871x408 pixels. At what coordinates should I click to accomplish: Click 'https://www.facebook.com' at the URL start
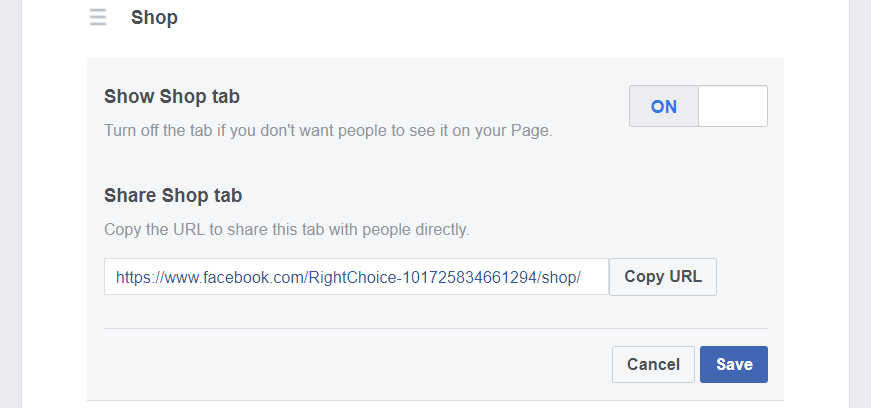205,277
